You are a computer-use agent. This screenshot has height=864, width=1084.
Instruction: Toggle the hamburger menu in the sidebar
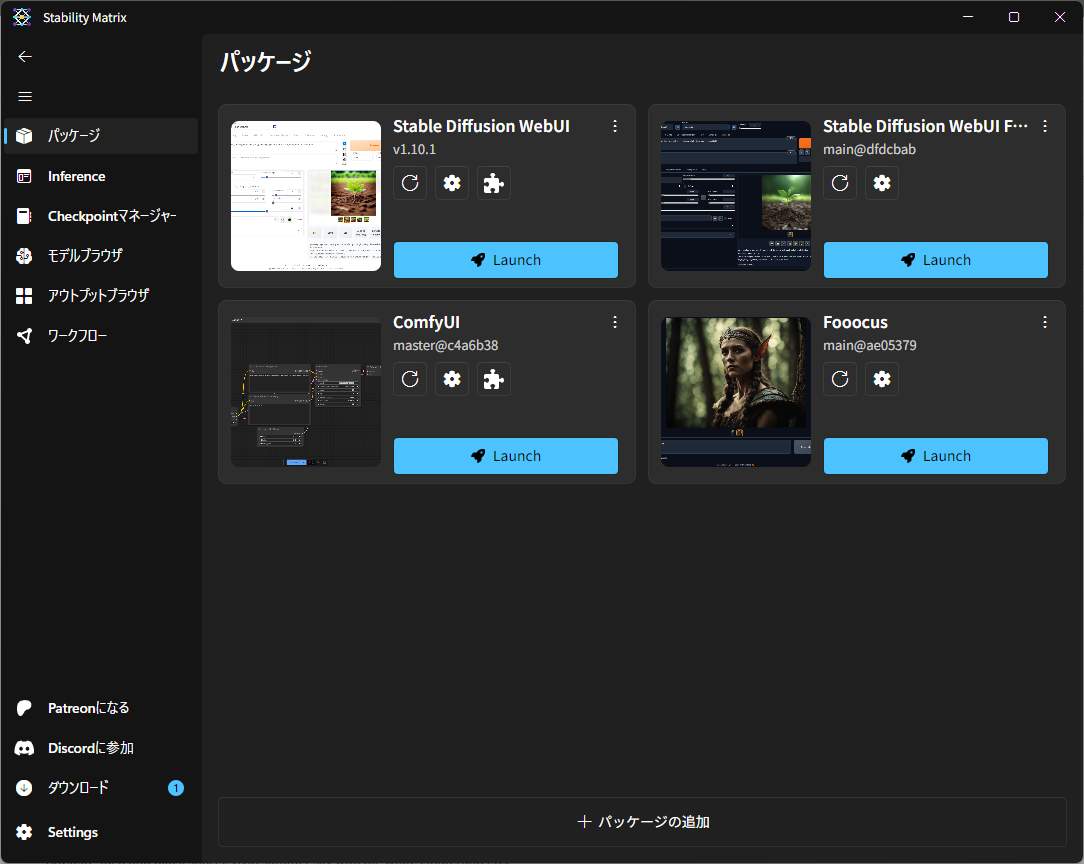pyautogui.click(x=25, y=97)
